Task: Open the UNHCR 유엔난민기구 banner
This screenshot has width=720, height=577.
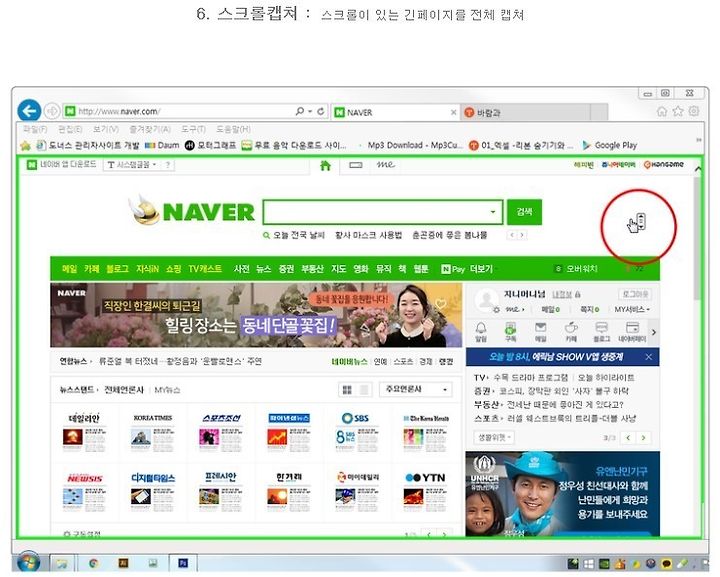Action: point(562,494)
